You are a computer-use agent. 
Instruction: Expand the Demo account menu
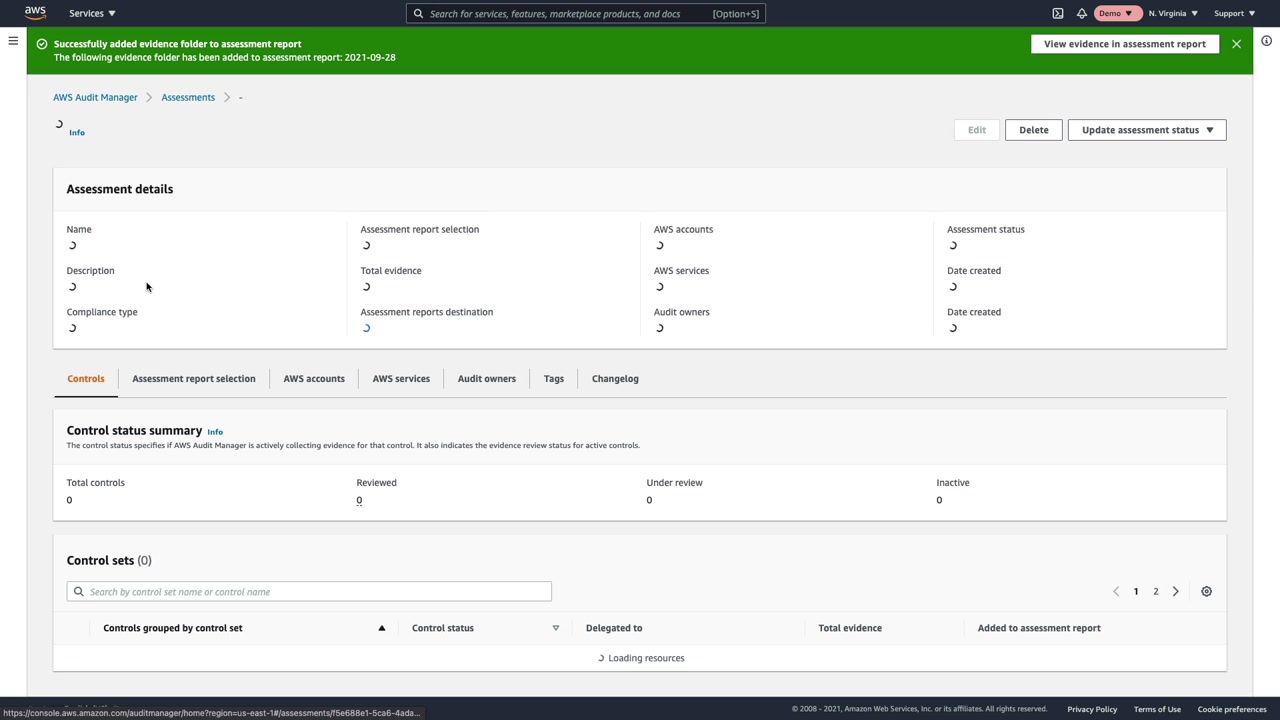1117,13
